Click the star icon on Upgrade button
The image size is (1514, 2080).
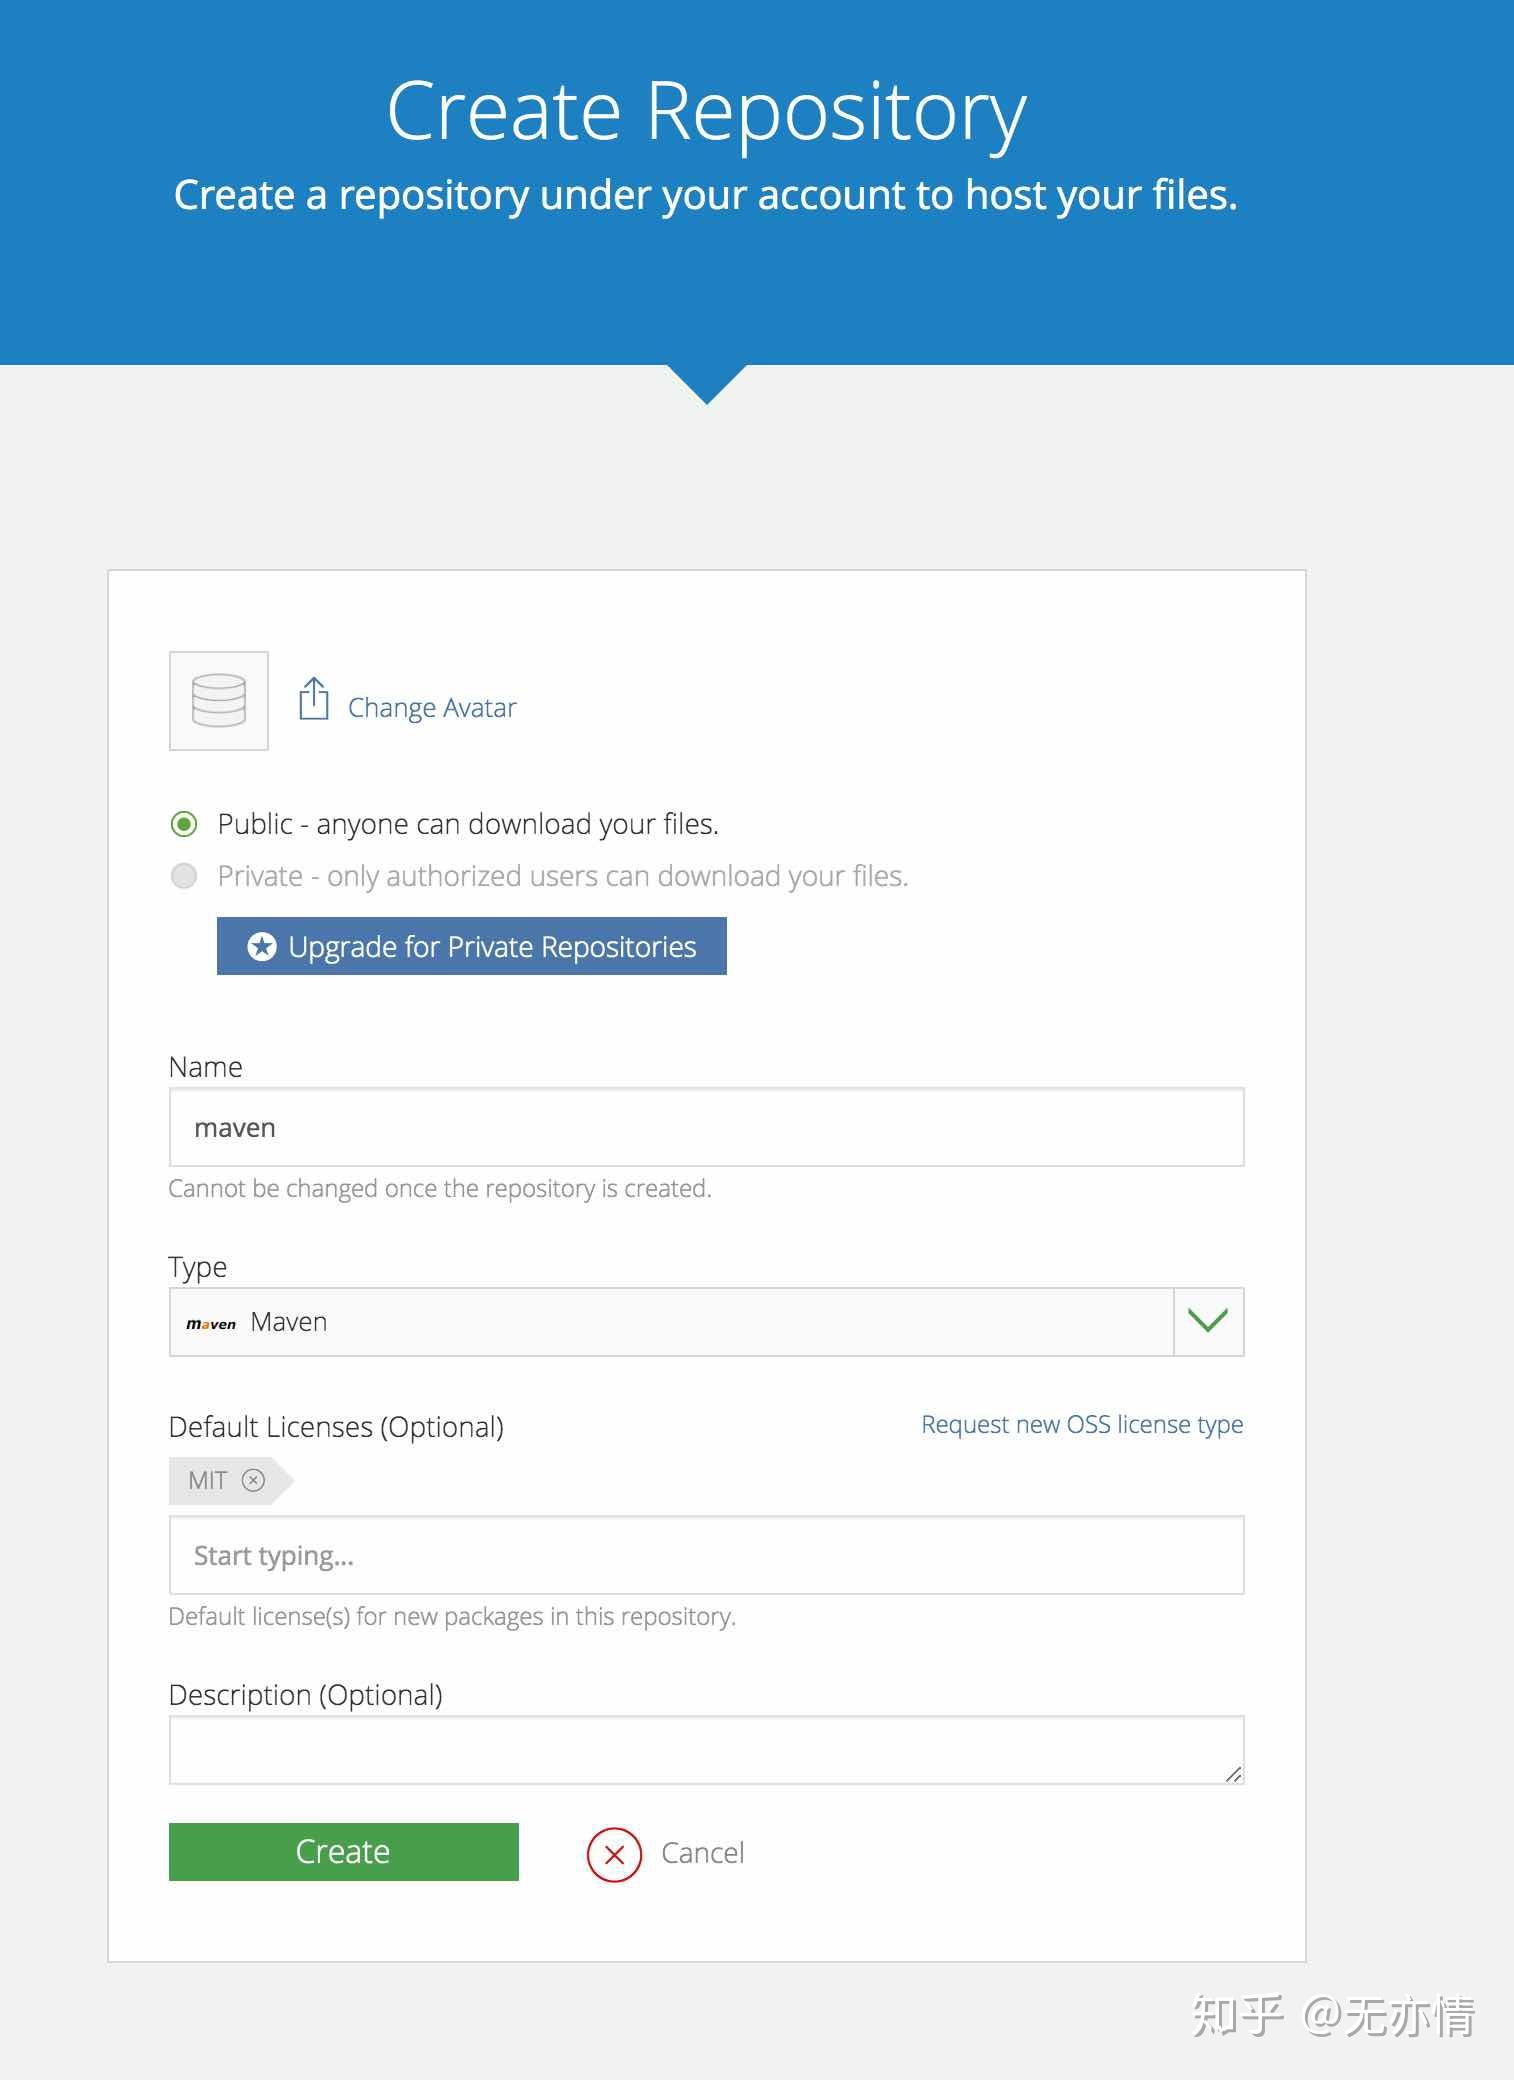pyautogui.click(x=262, y=946)
